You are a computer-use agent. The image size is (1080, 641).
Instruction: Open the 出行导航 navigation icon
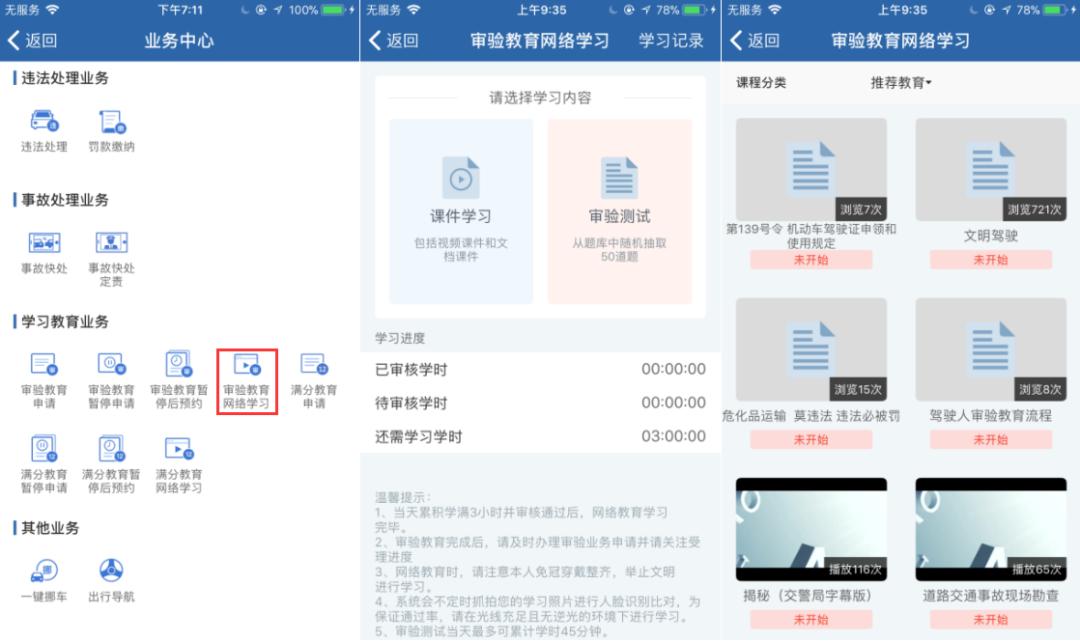pyautogui.click(x=110, y=569)
